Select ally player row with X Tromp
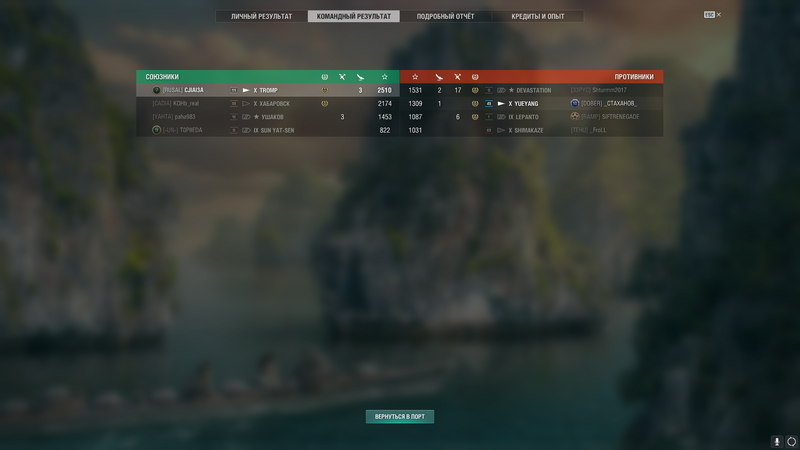 pos(268,90)
